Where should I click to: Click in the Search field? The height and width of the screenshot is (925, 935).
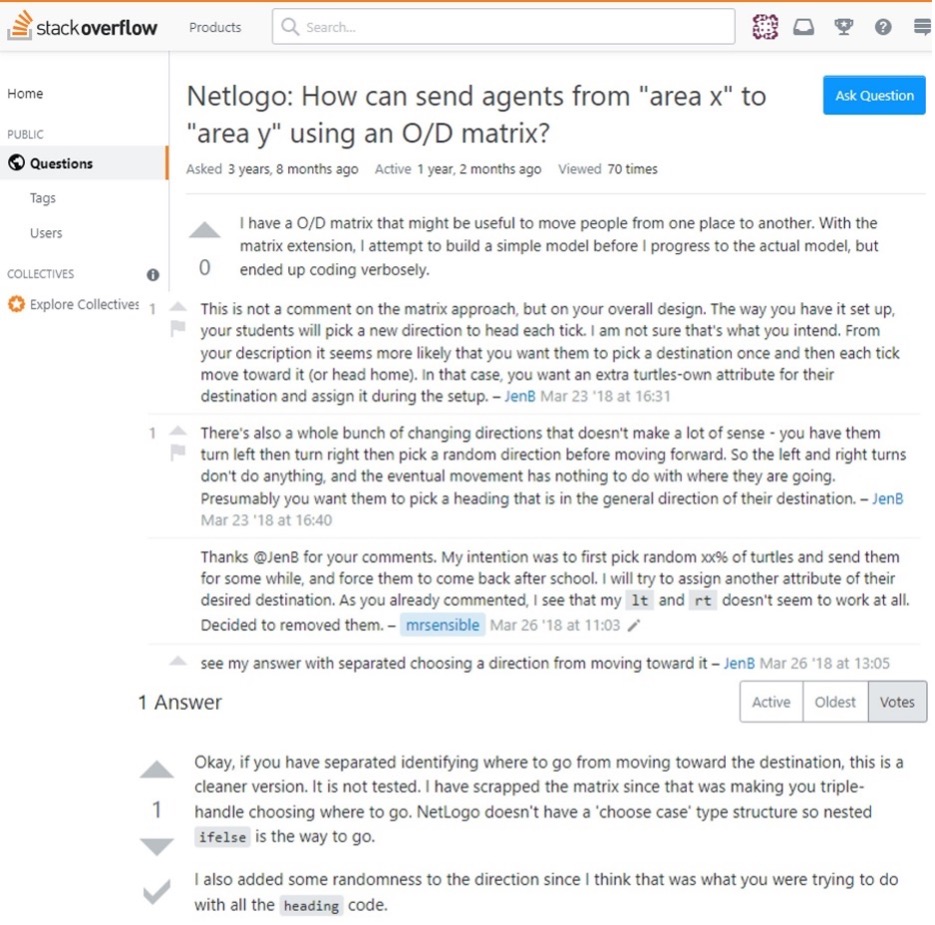[x=503, y=27]
